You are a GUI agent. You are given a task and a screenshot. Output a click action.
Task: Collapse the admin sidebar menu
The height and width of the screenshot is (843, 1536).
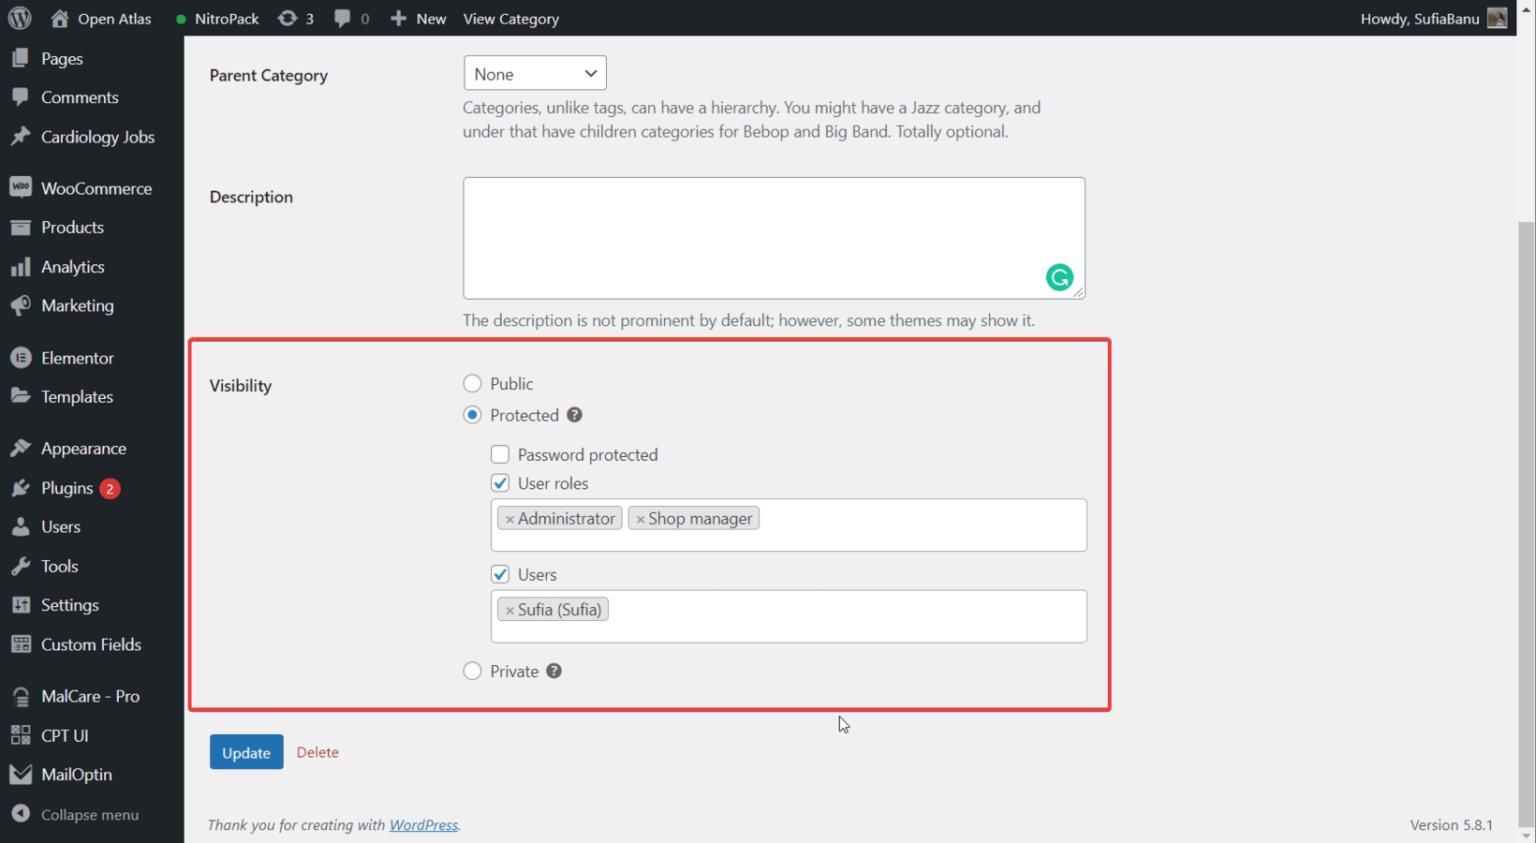[88, 815]
